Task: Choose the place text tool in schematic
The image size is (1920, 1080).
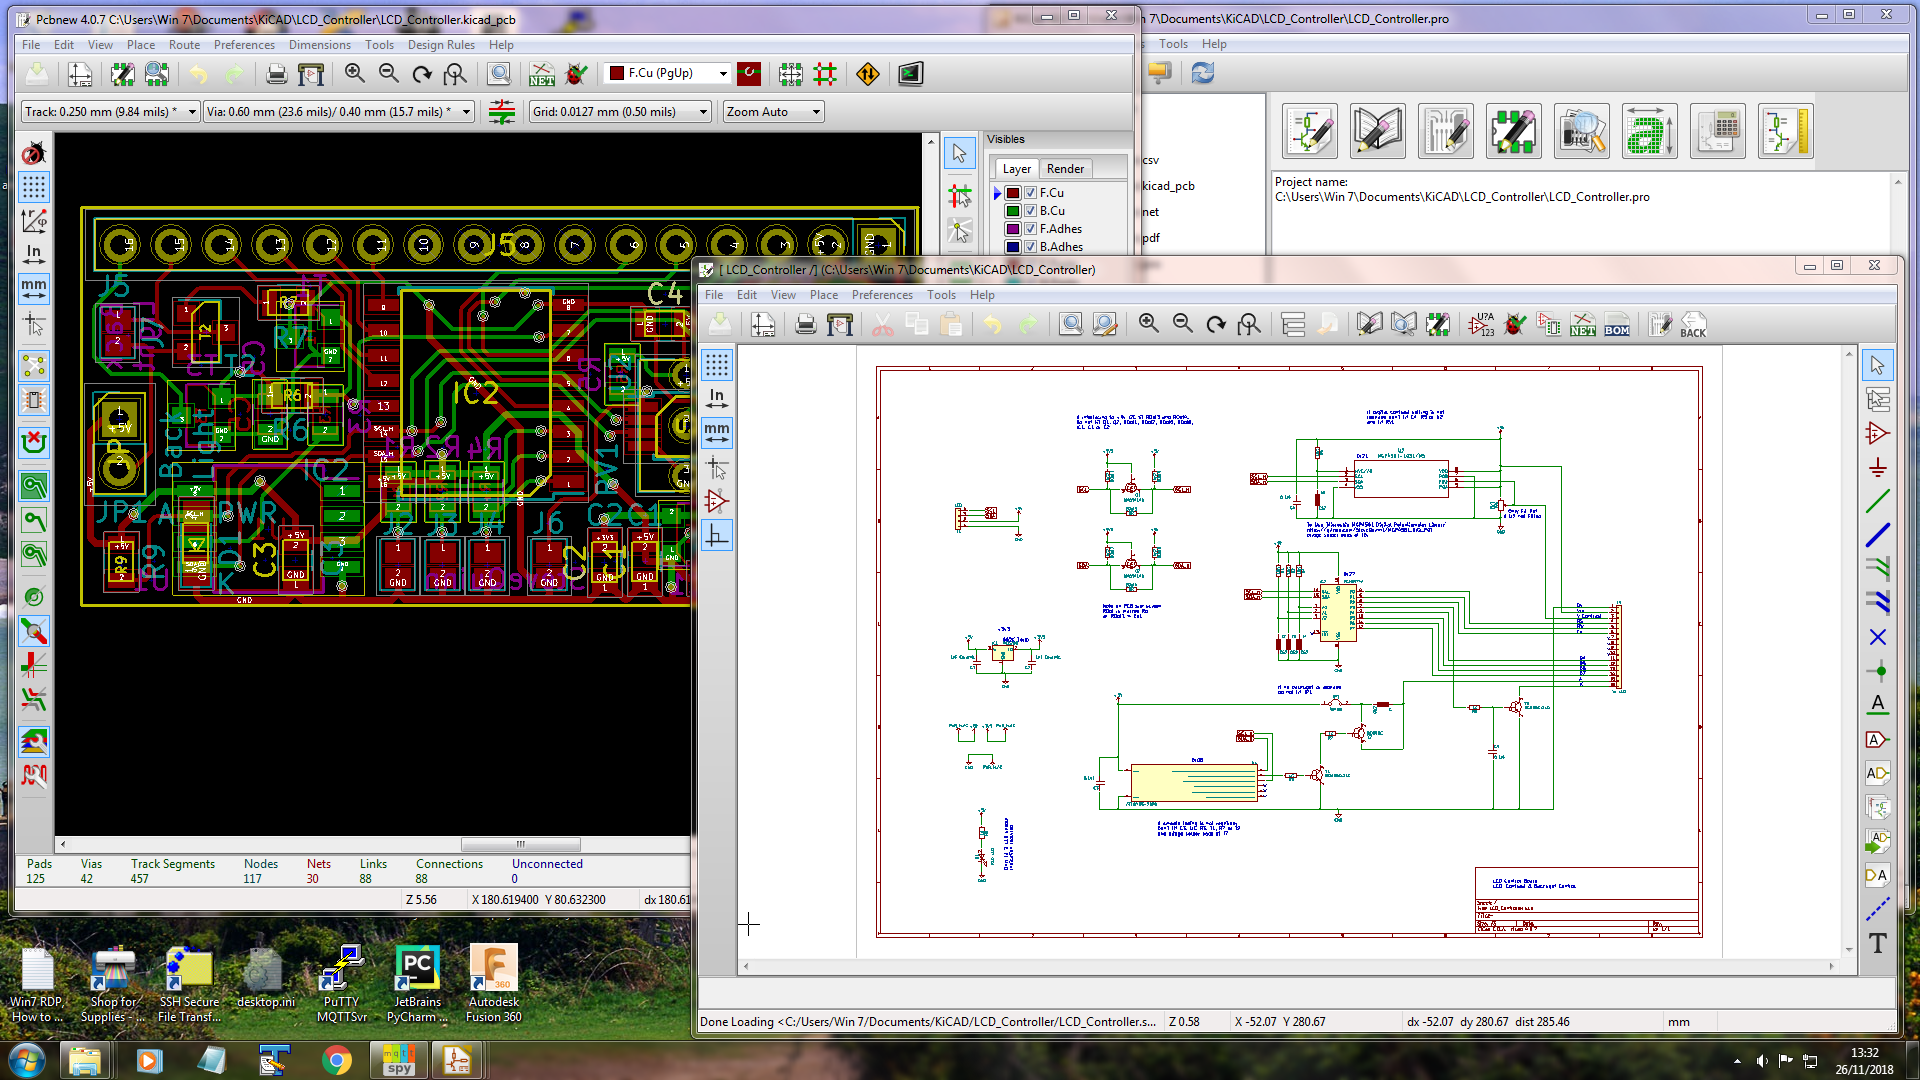Action: coord(1877,943)
